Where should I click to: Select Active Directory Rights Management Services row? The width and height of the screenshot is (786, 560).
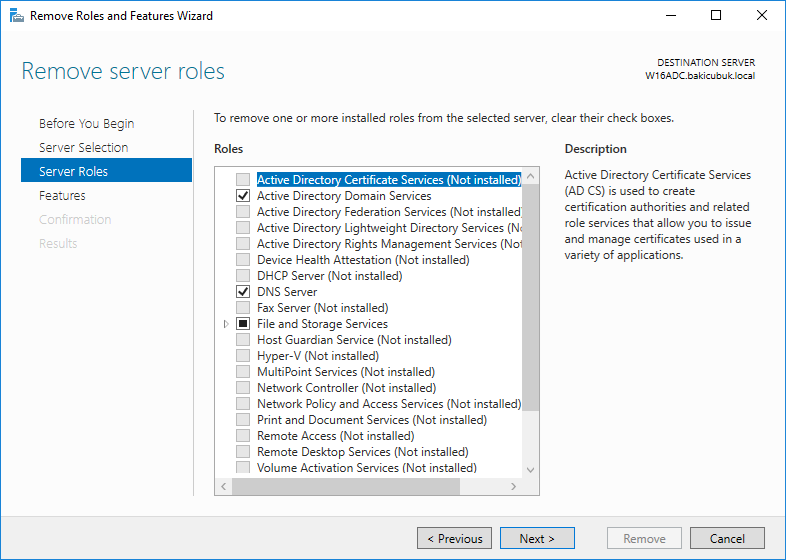[x=389, y=244]
